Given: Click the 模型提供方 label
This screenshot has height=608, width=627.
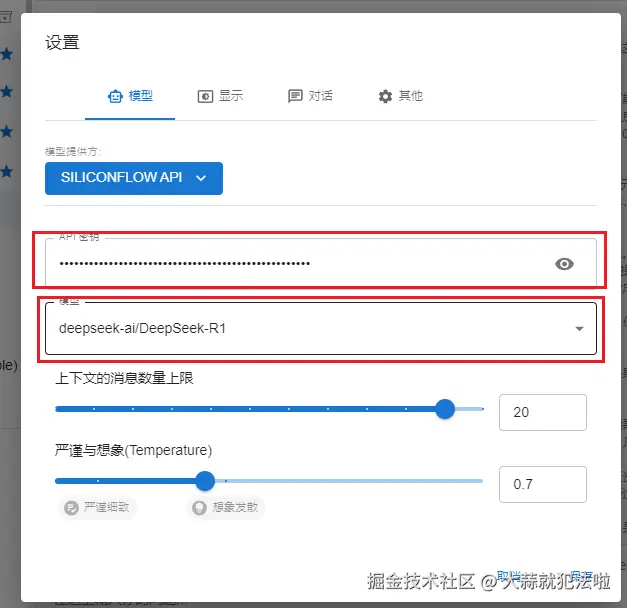Looking at the screenshot, I should 73,152.
